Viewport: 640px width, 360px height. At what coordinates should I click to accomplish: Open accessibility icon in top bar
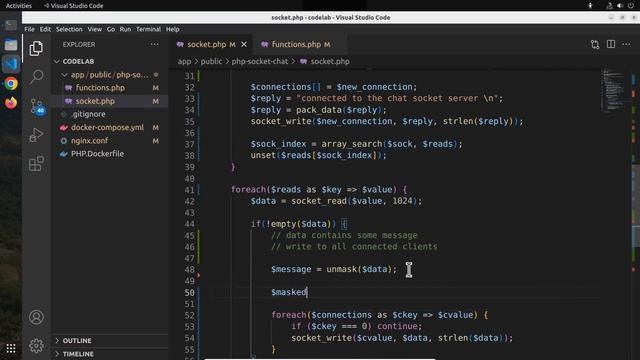[590, 6]
